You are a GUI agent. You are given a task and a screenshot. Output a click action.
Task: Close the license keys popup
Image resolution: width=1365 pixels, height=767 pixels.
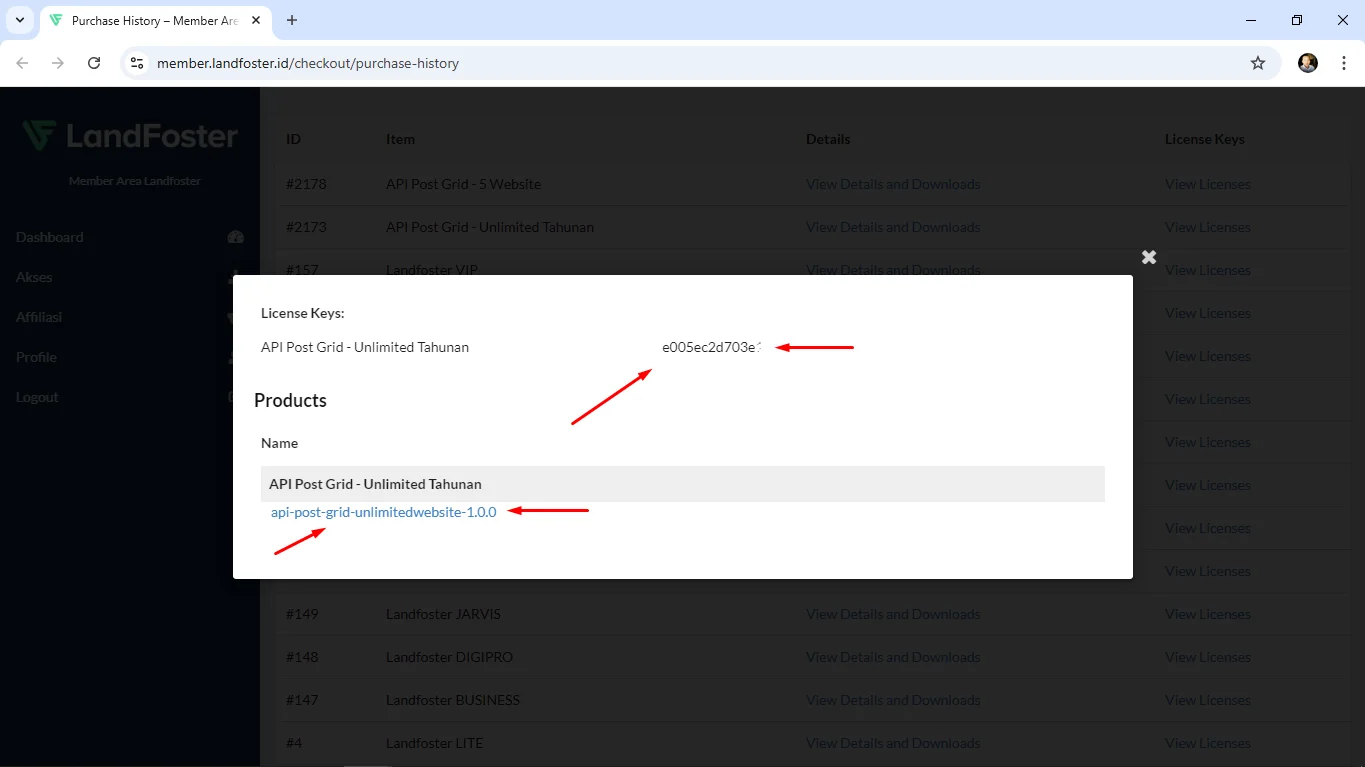click(1149, 257)
